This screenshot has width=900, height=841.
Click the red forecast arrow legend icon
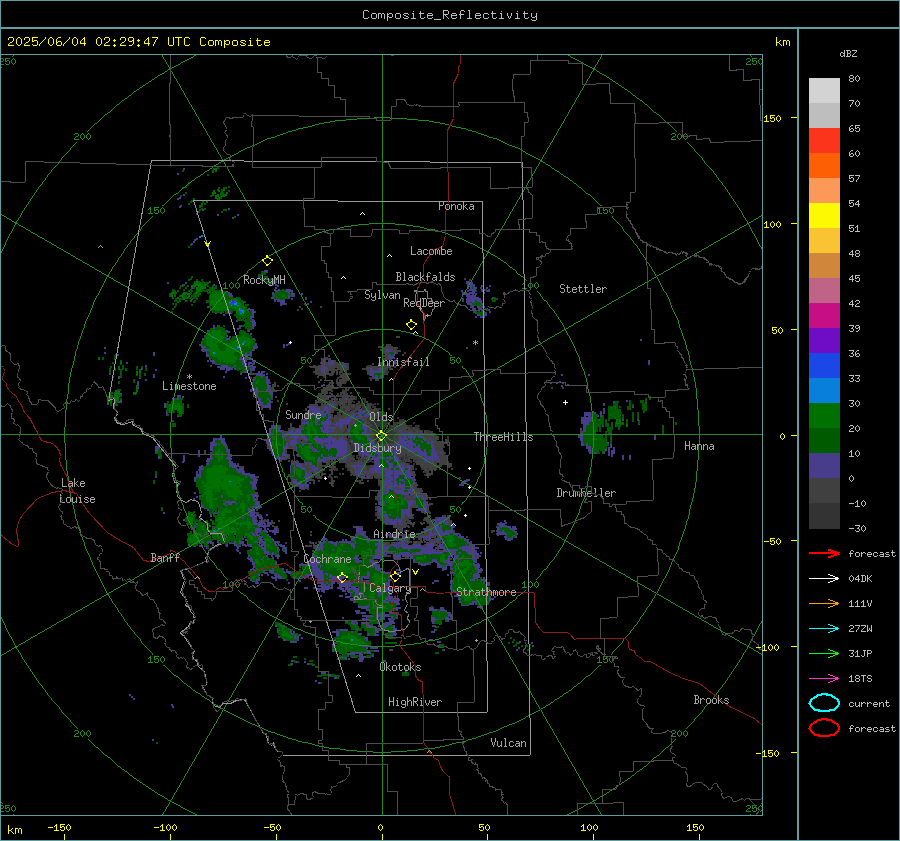[824, 553]
